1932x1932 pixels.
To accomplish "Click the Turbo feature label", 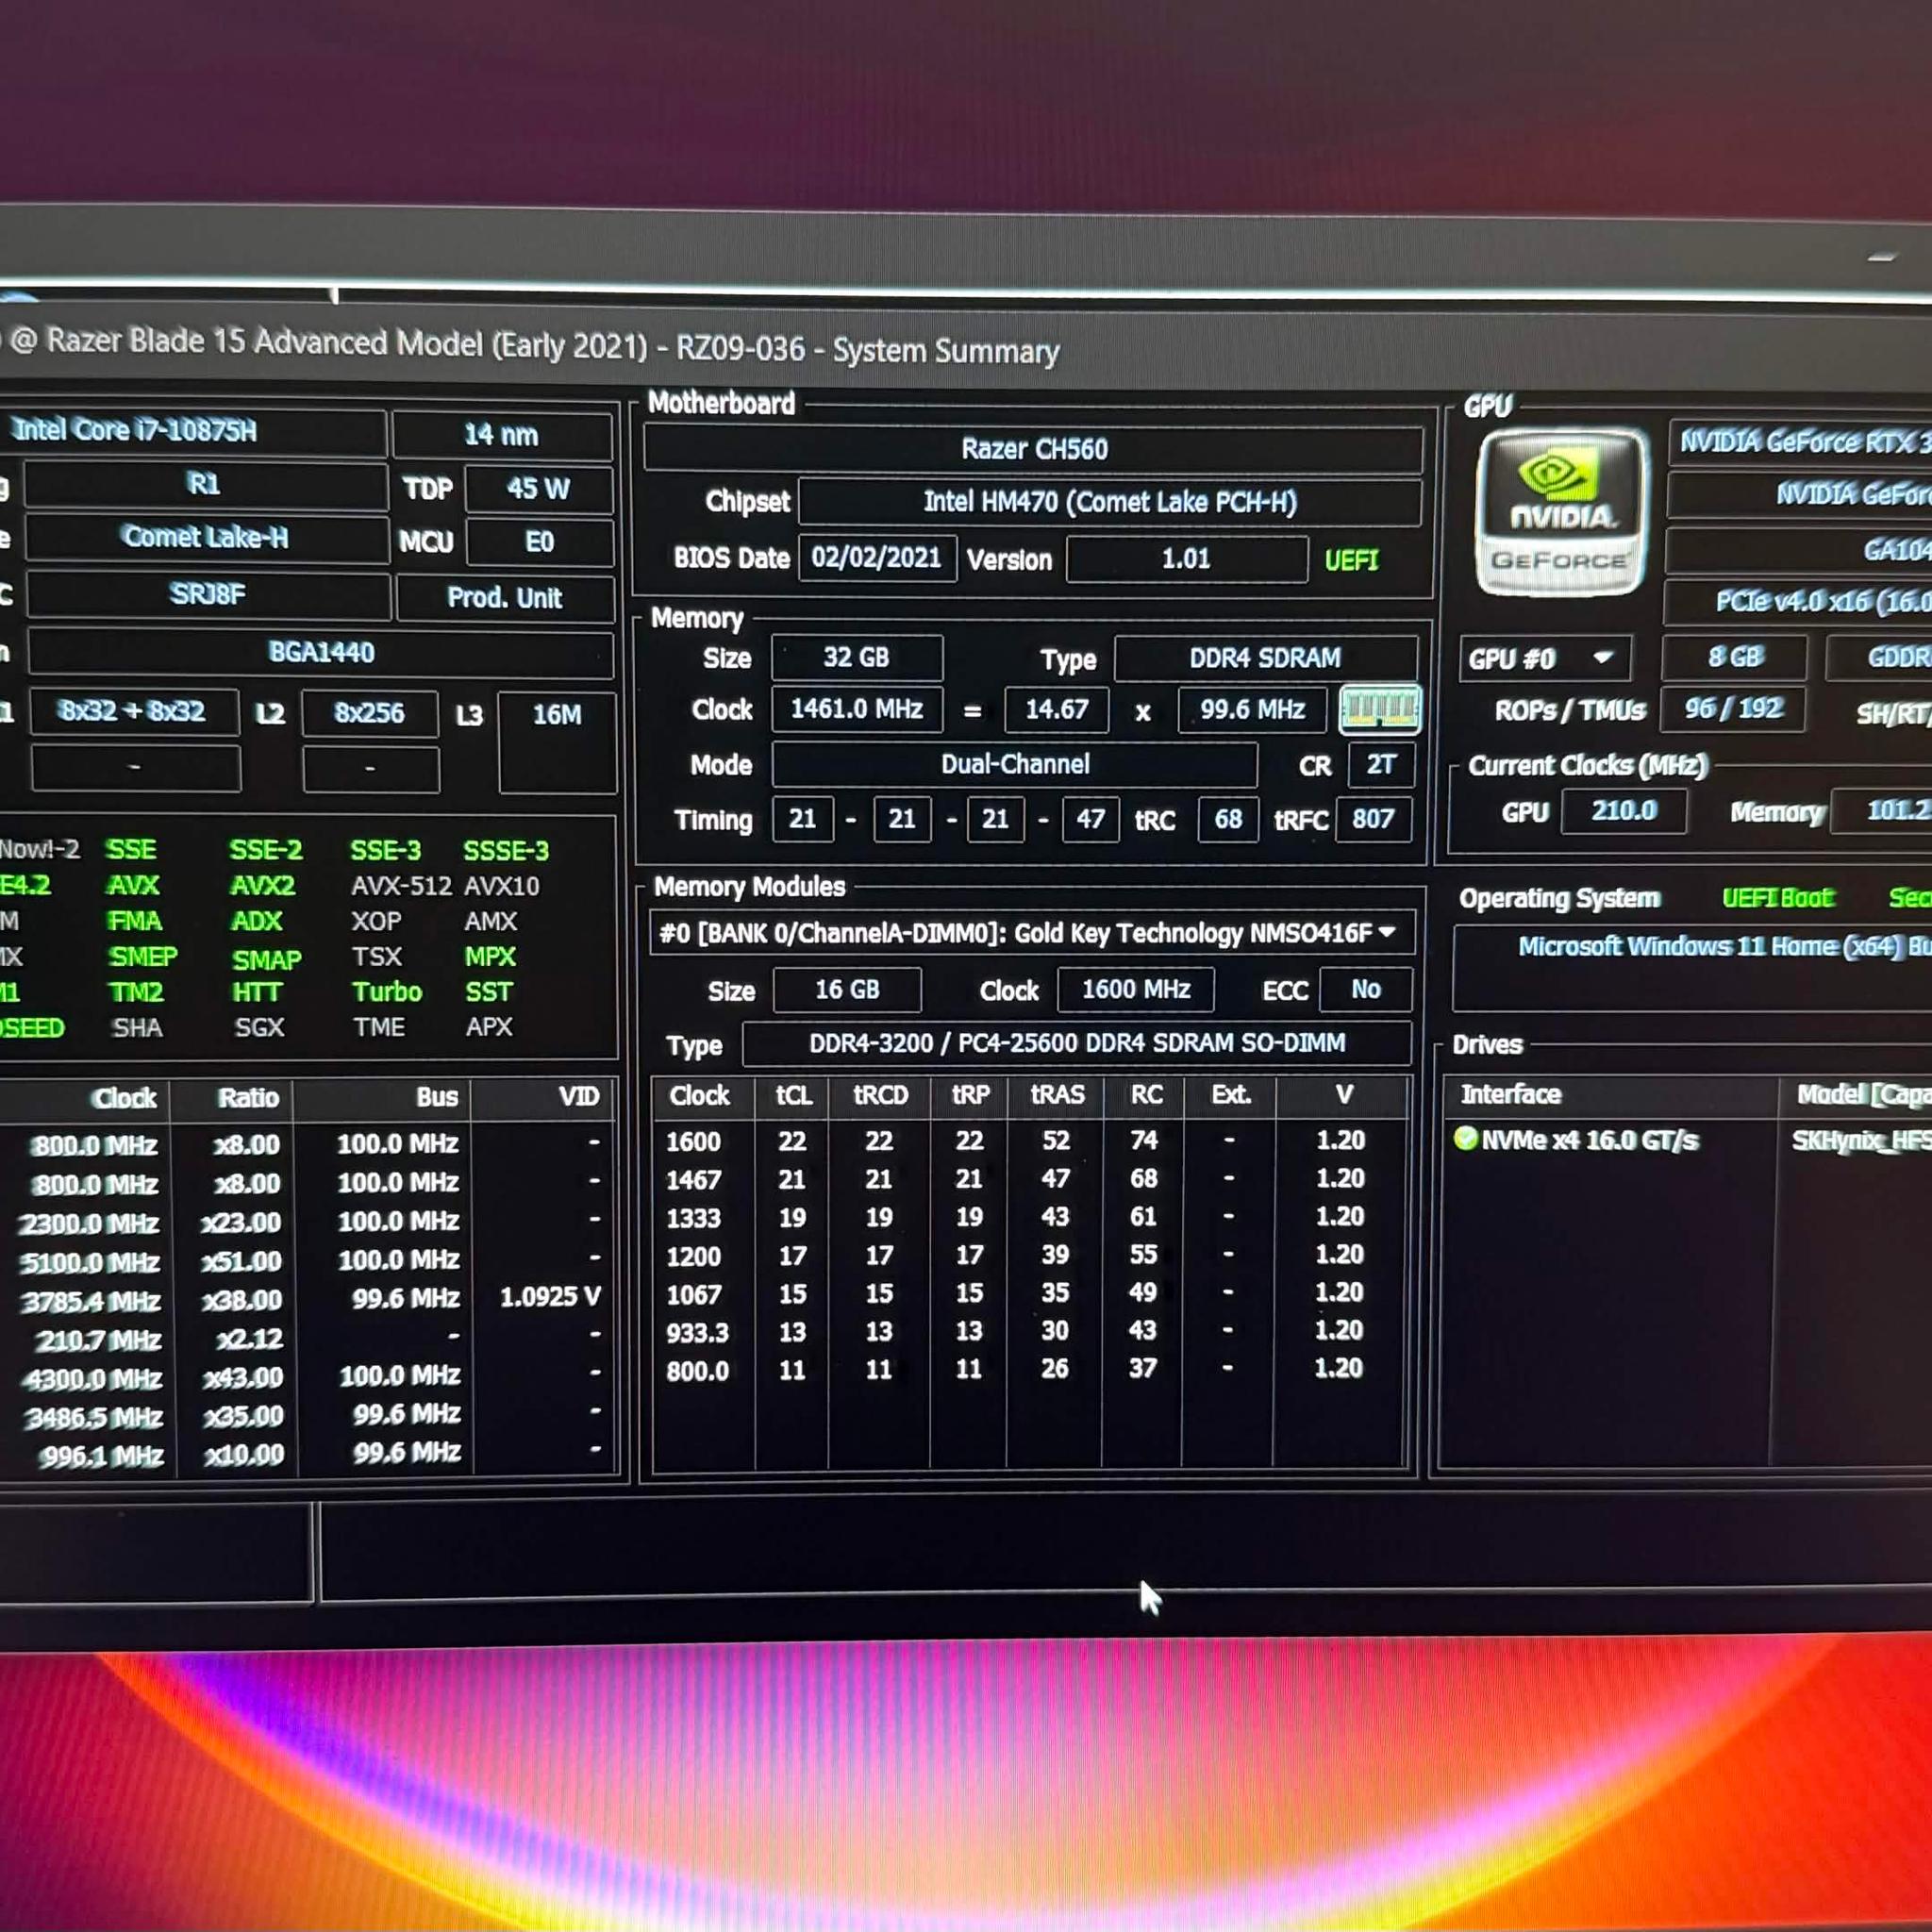I will [x=387, y=992].
